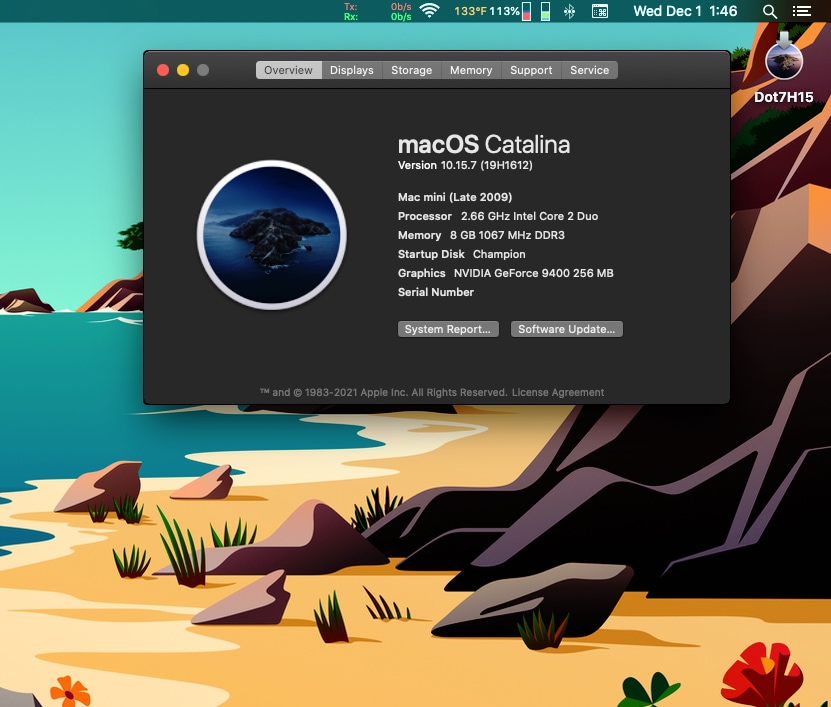Click '8 GB 1067 MHz DDR3' memory text

click(x=507, y=235)
